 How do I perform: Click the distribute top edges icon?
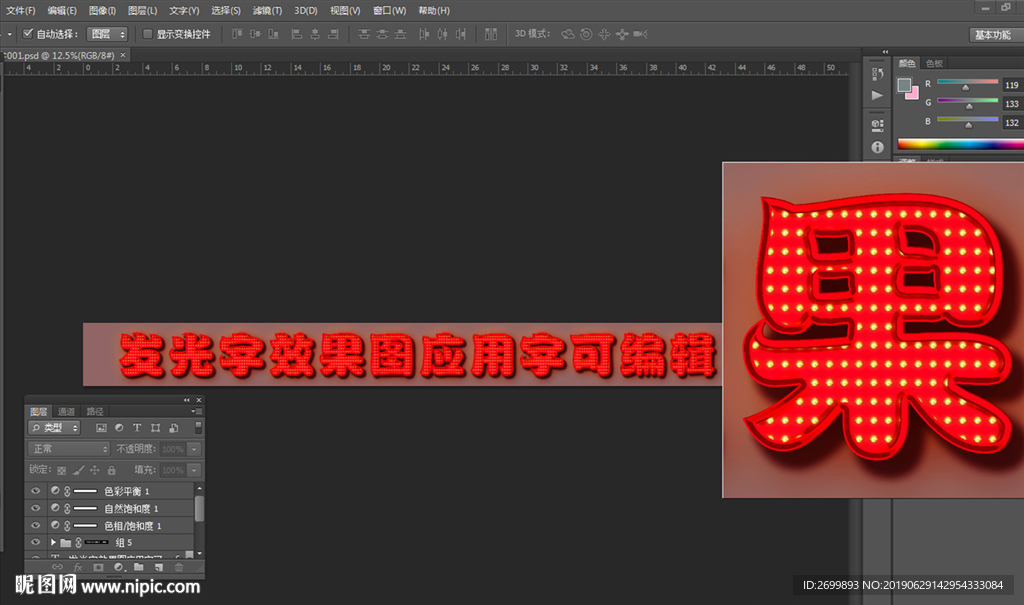(x=364, y=33)
